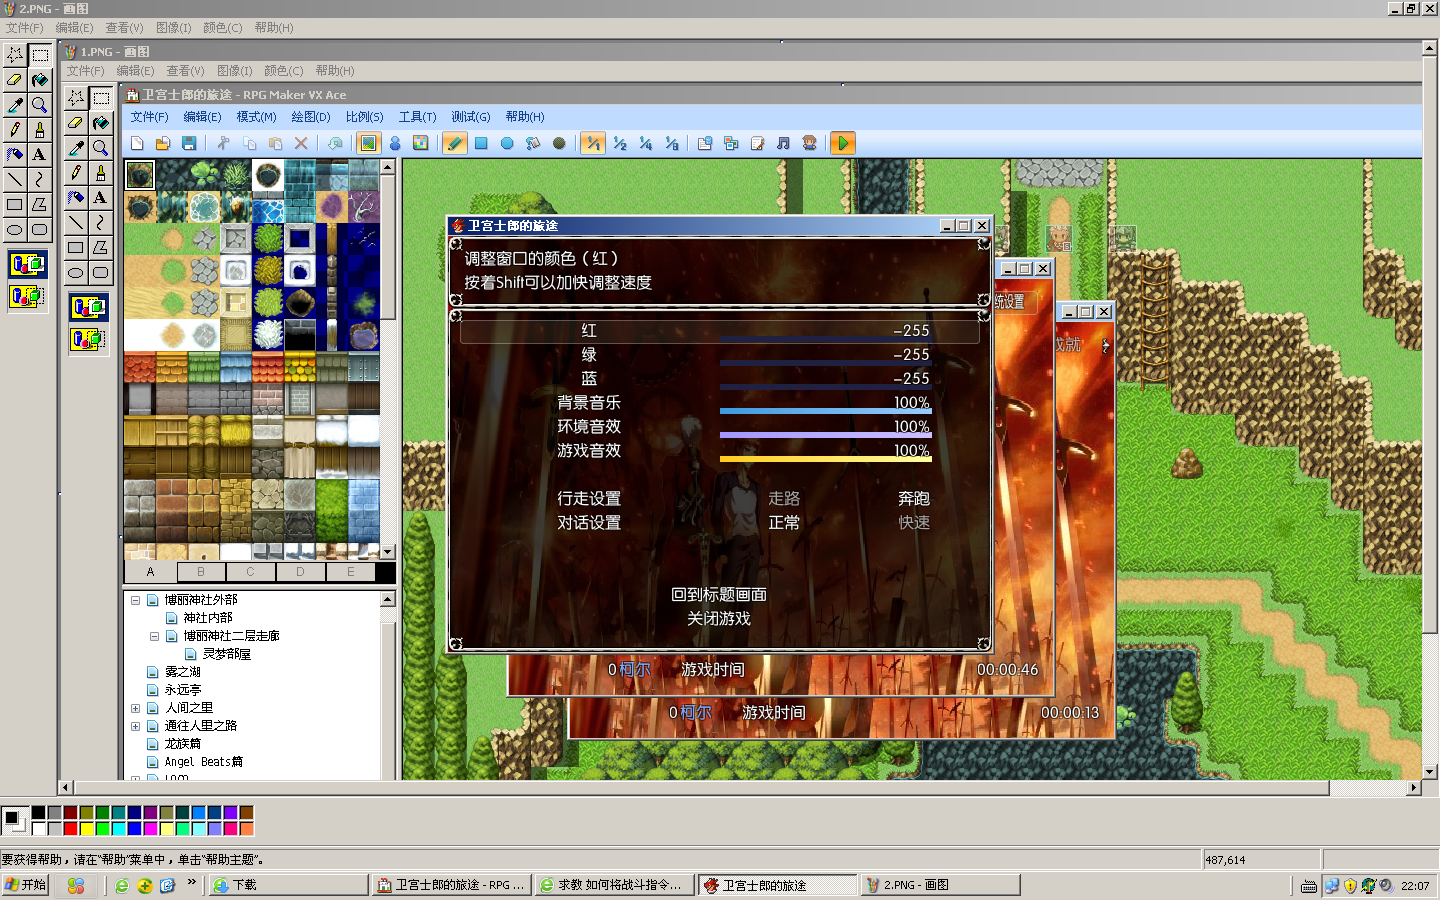Select the Brush tool in the 1.PNG Paint toolbox
1440x900 pixels.
tap(100, 173)
